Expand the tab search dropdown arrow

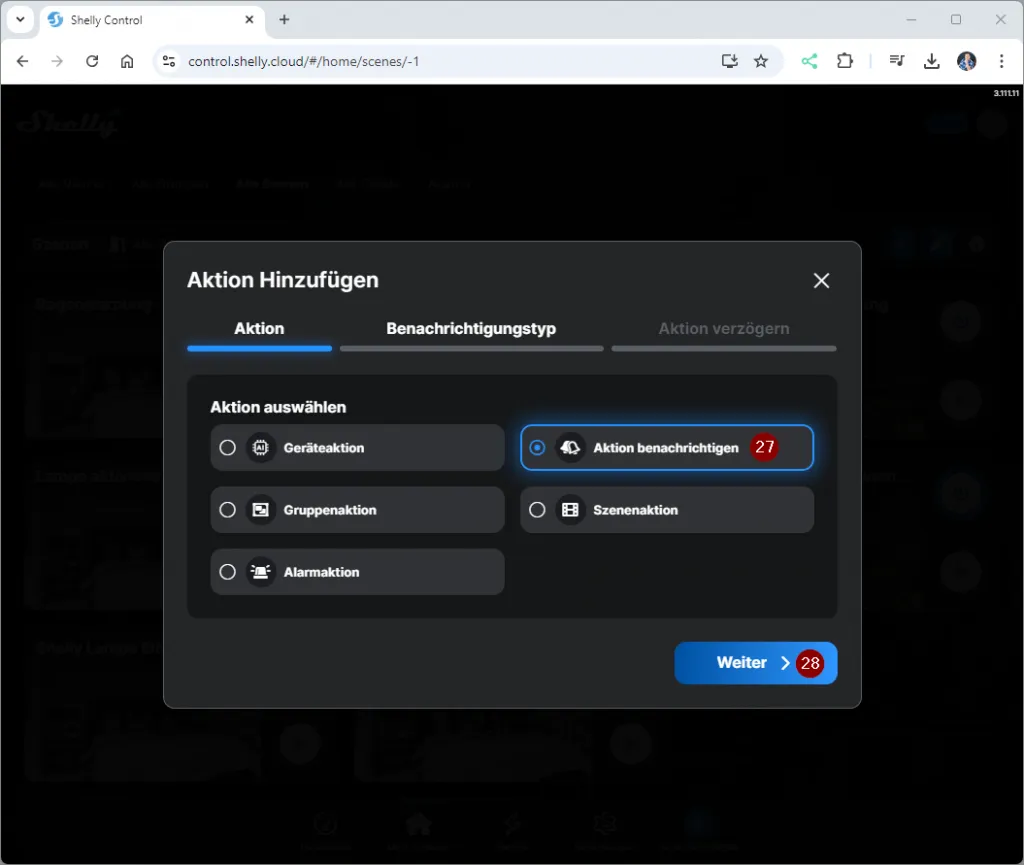pos(20,20)
